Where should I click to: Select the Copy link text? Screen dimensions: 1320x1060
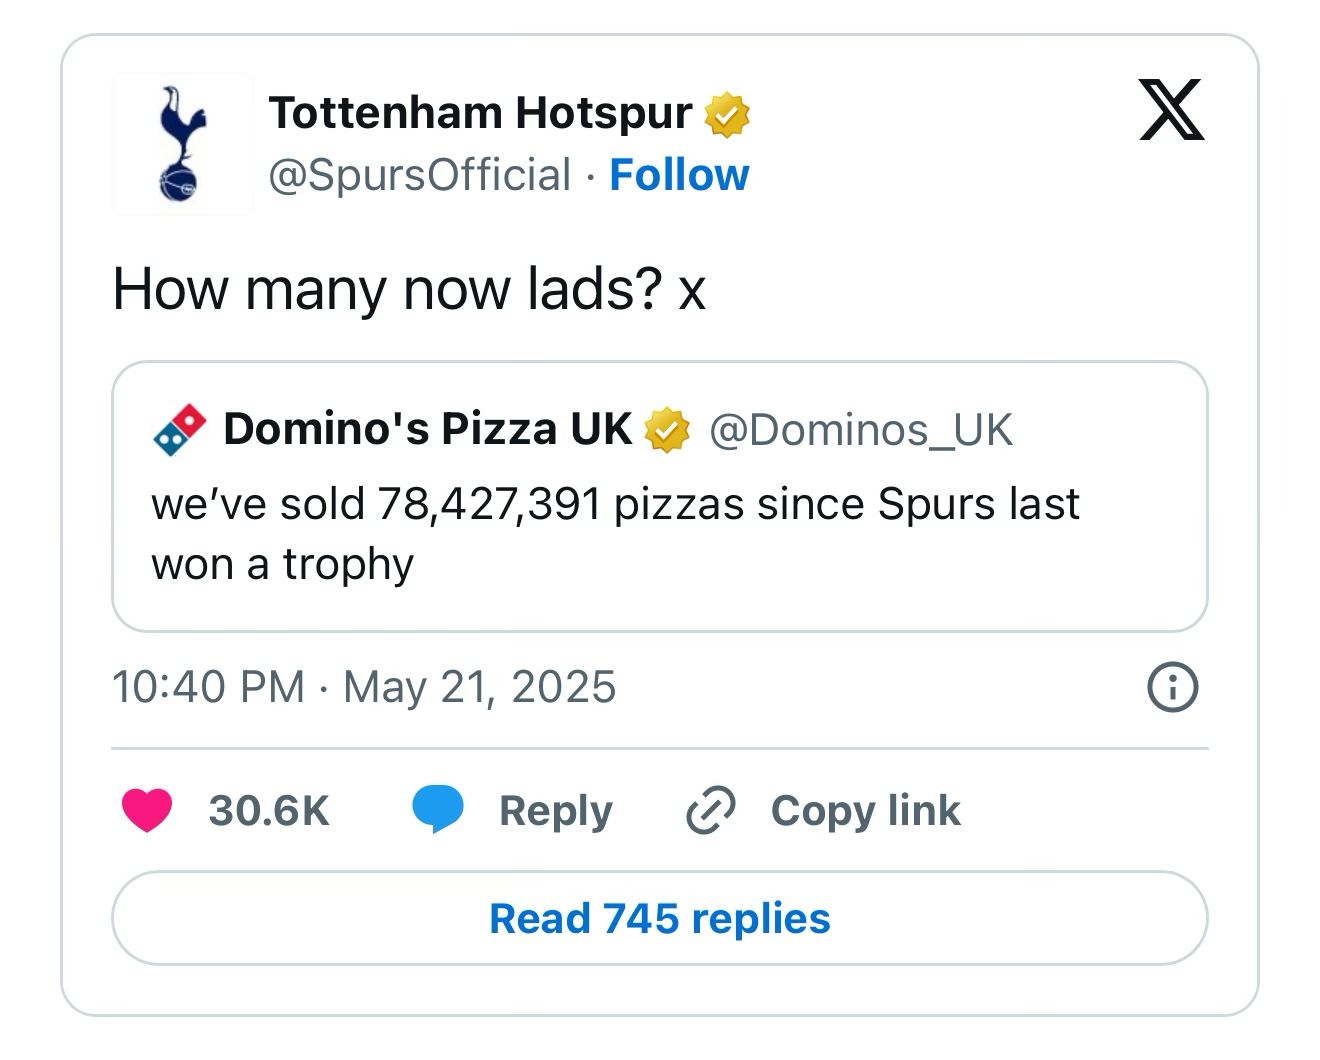coord(865,810)
